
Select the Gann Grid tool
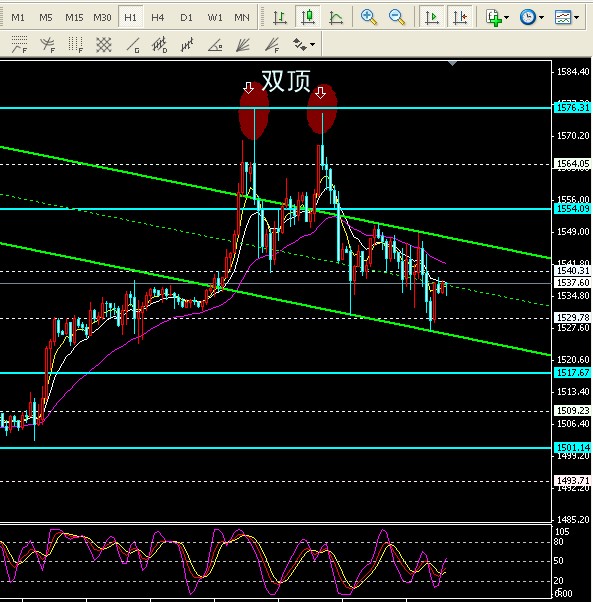tap(104, 45)
